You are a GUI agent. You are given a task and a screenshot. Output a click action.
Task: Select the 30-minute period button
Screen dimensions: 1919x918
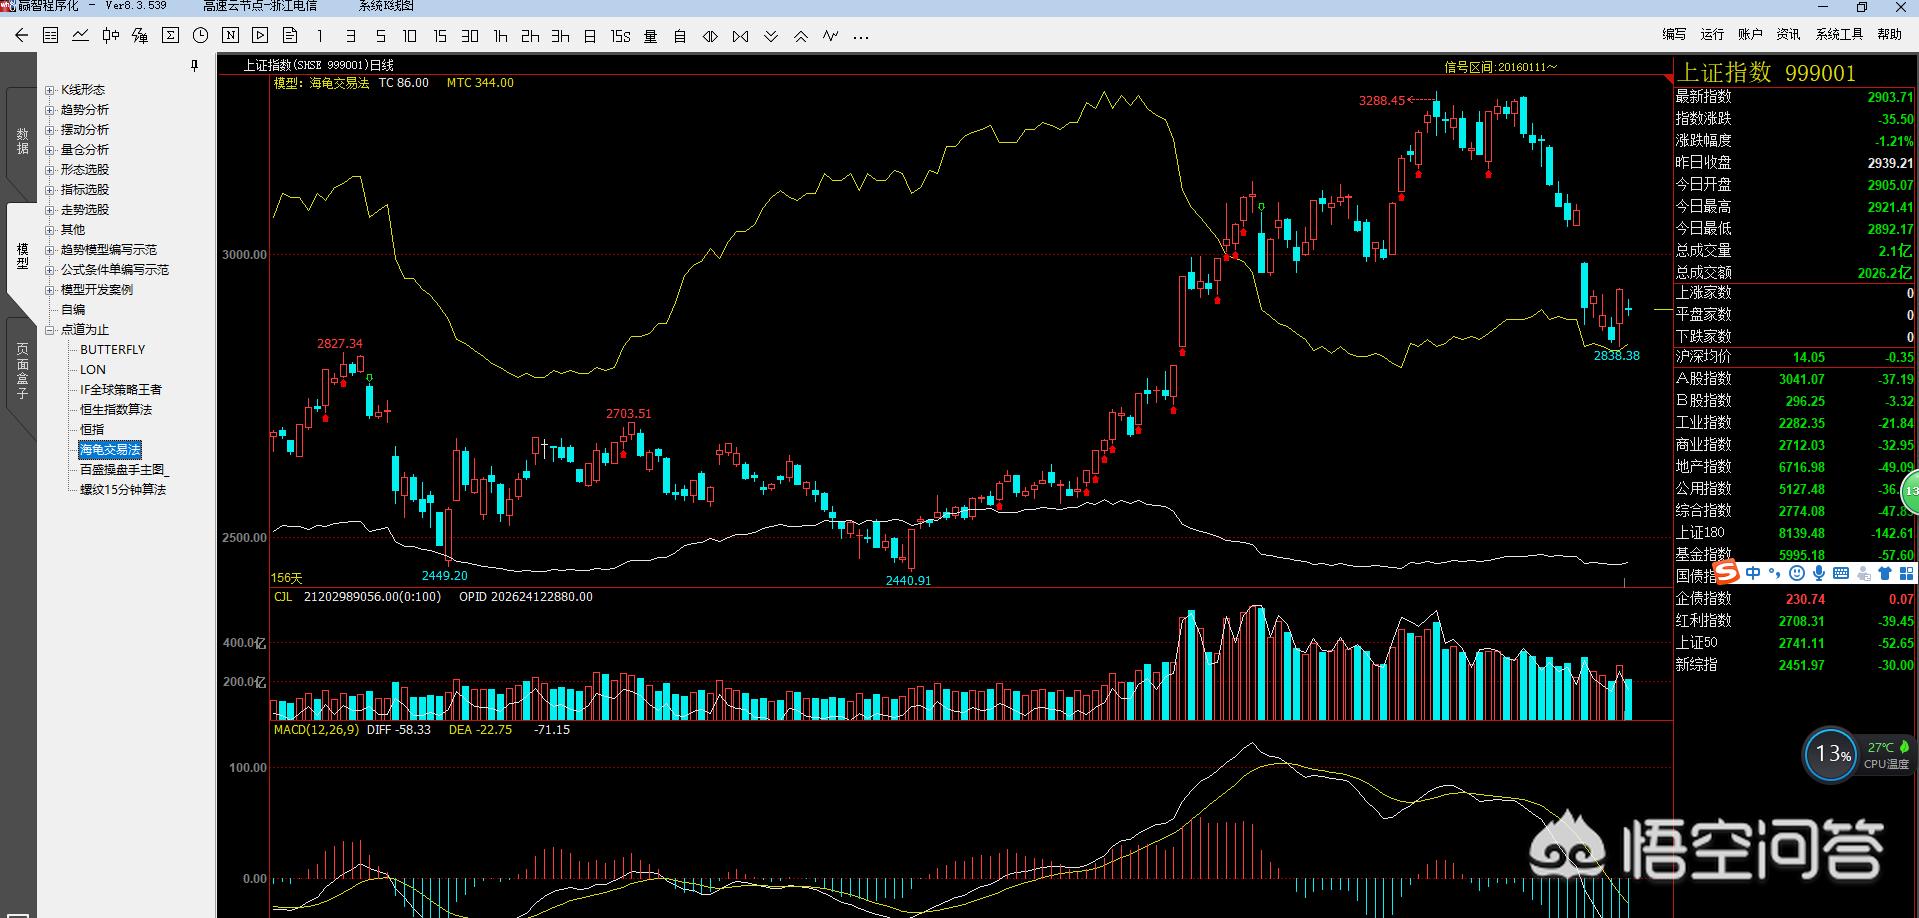pyautogui.click(x=470, y=36)
